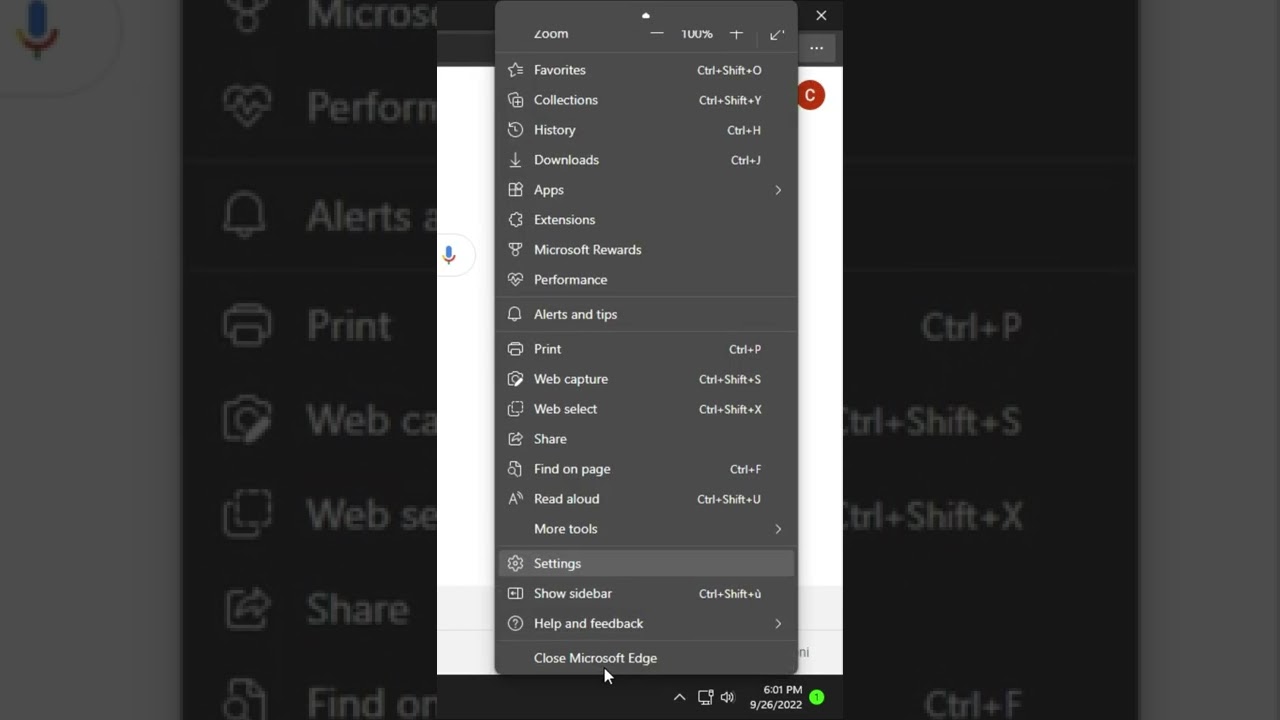Click the Extensions puzzle icon
Viewport: 1280px width, 720px height.
tap(515, 220)
